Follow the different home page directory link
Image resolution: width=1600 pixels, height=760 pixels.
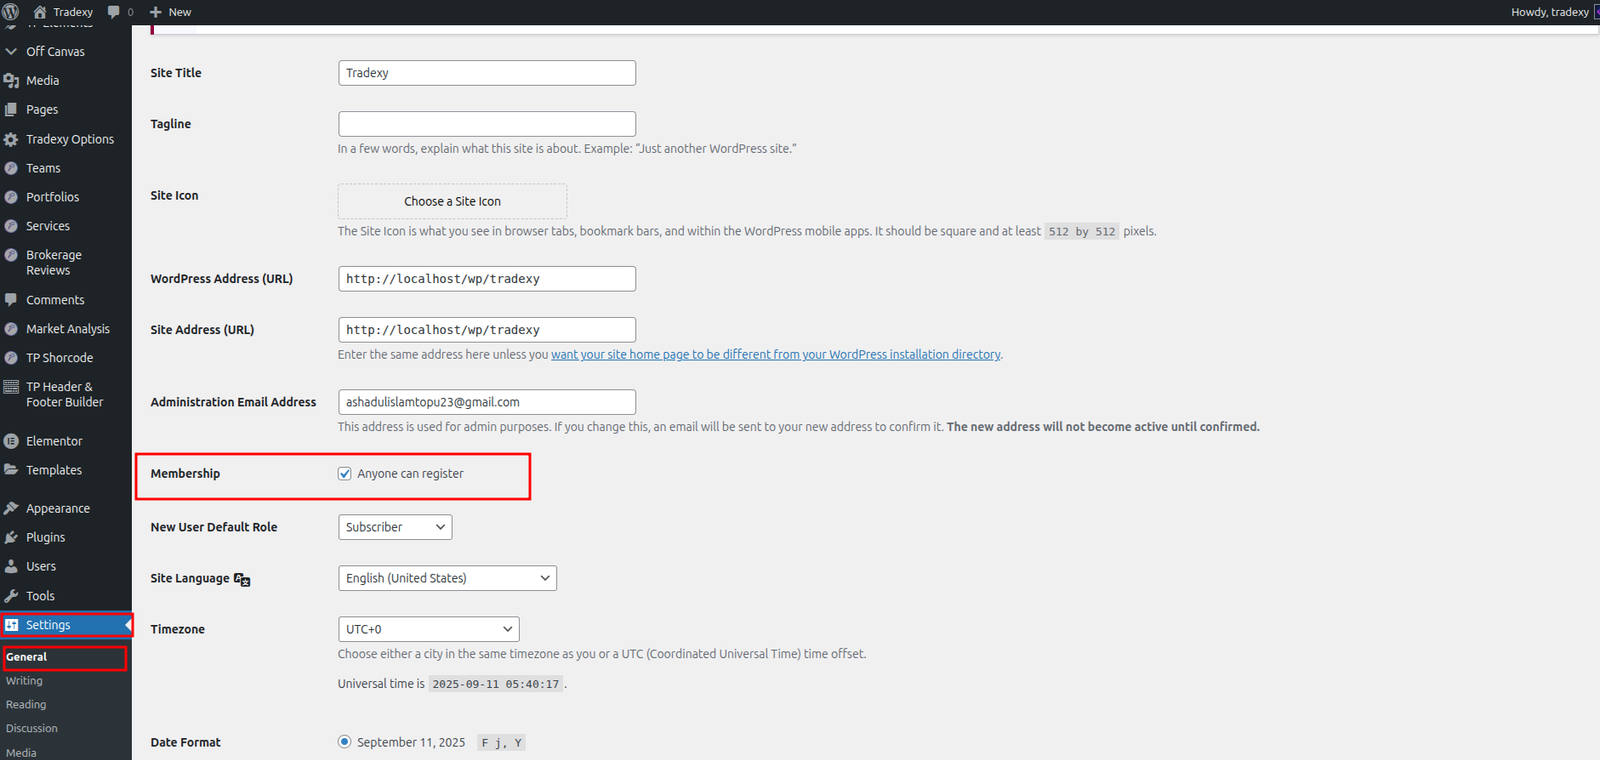pyautogui.click(x=776, y=355)
